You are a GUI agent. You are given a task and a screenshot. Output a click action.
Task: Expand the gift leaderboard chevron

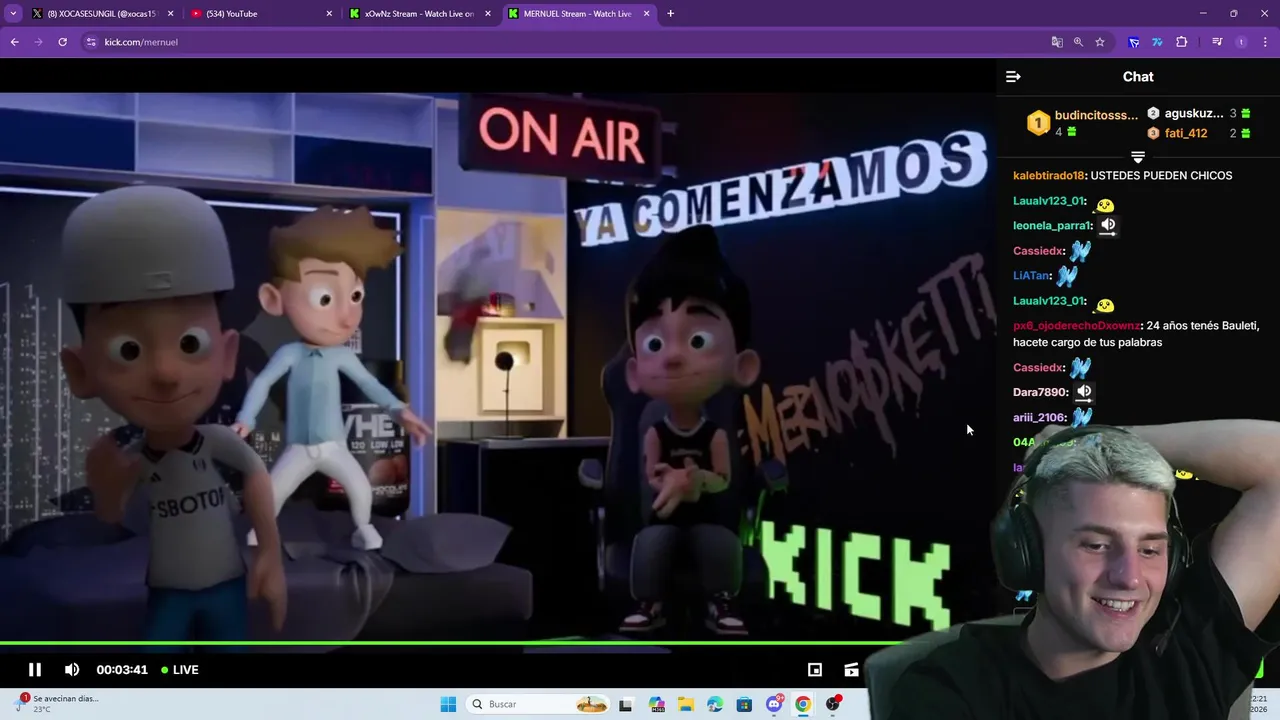1137,157
